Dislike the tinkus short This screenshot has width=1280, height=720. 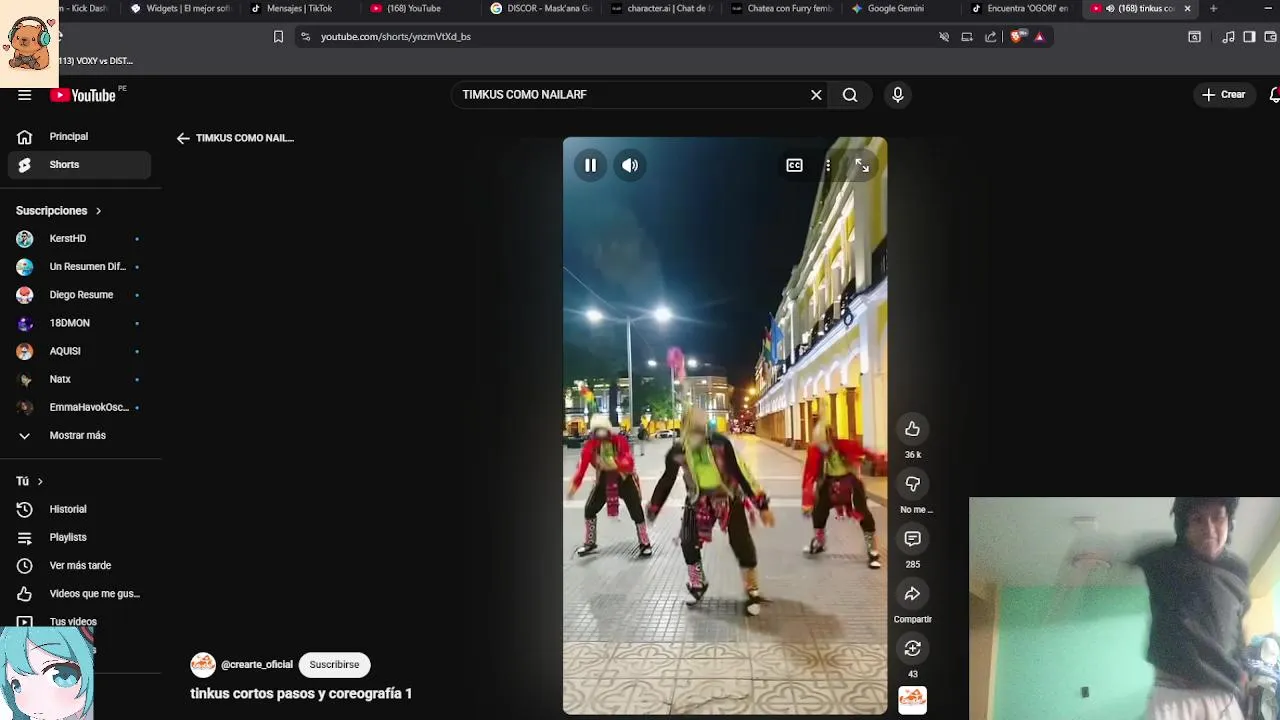912,484
